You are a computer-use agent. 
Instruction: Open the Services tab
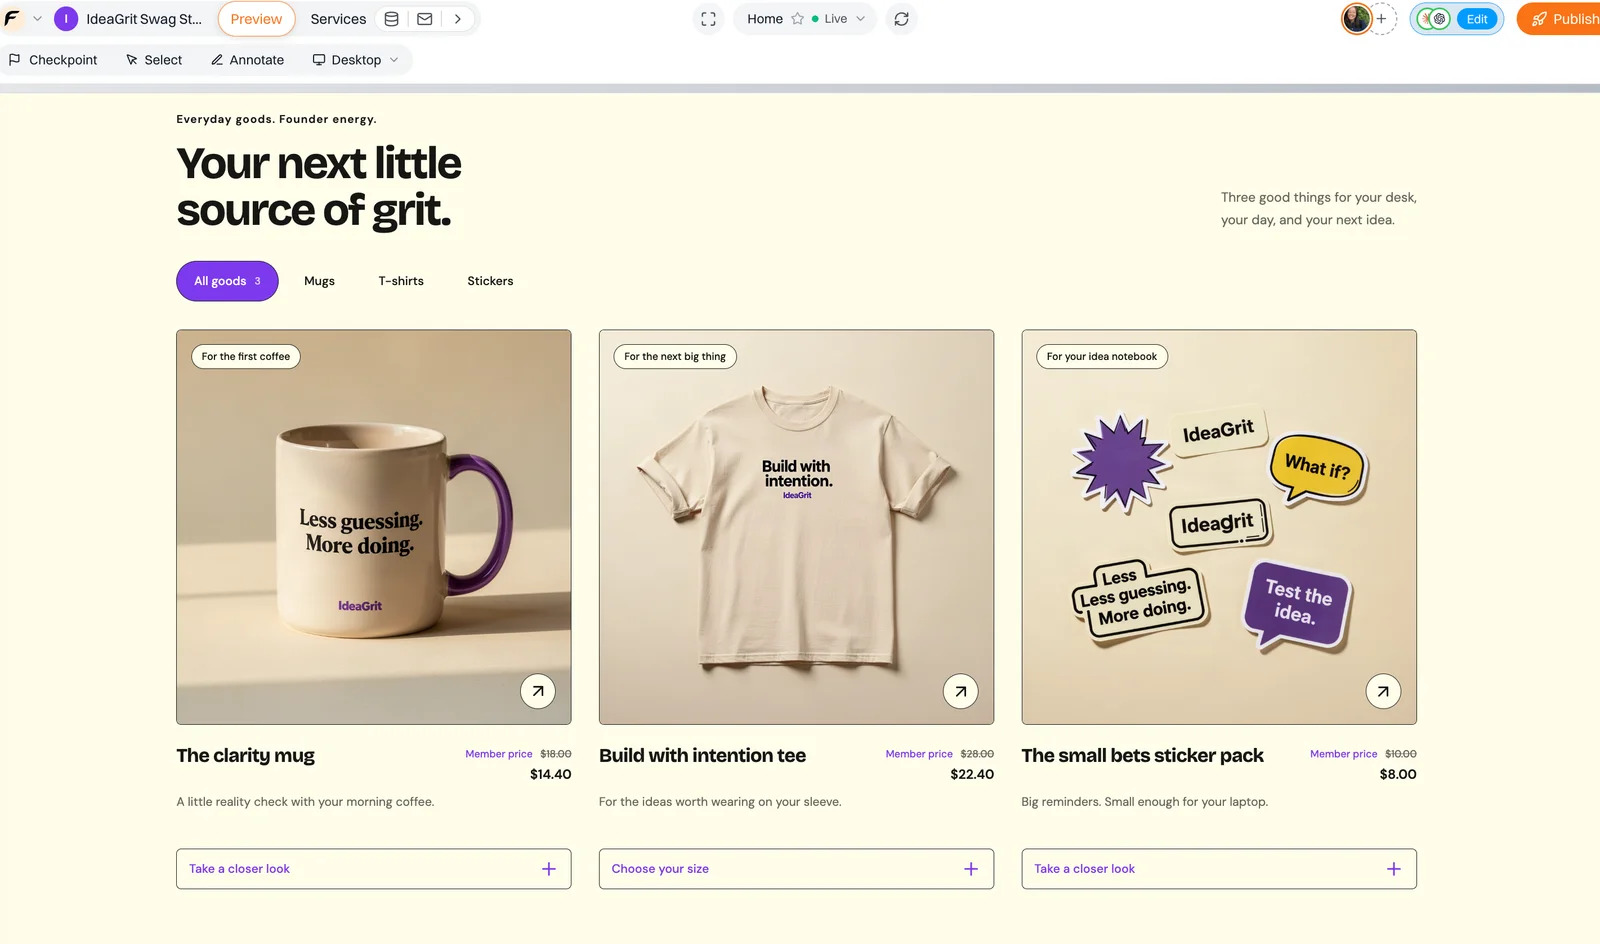click(338, 19)
